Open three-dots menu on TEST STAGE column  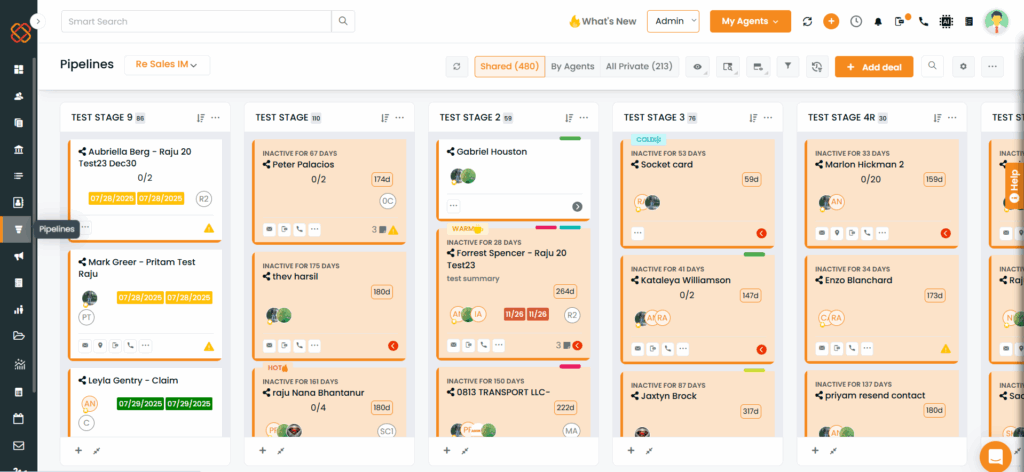coord(400,118)
